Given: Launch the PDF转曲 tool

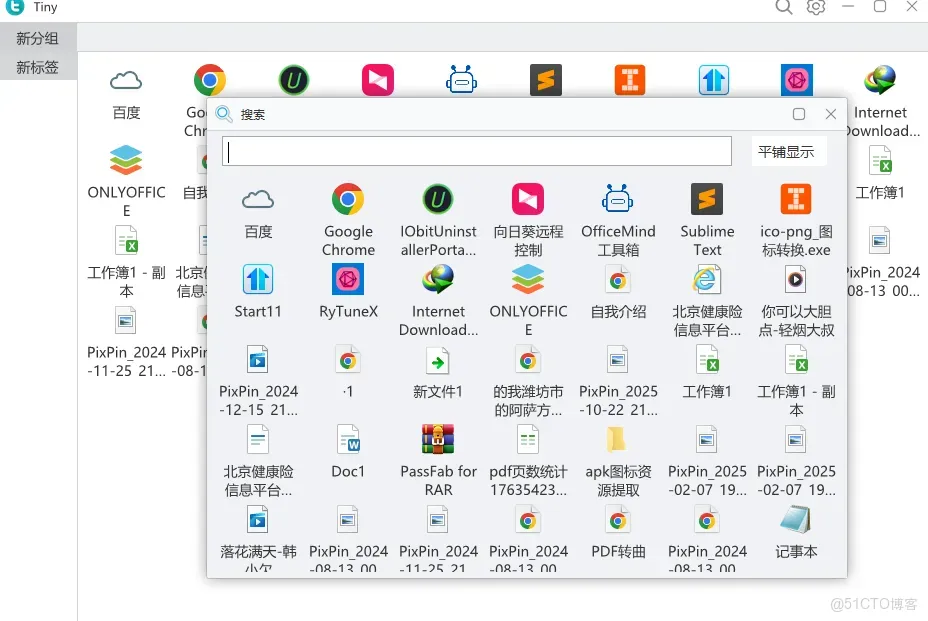Looking at the screenshot, I should coord(618,520).
